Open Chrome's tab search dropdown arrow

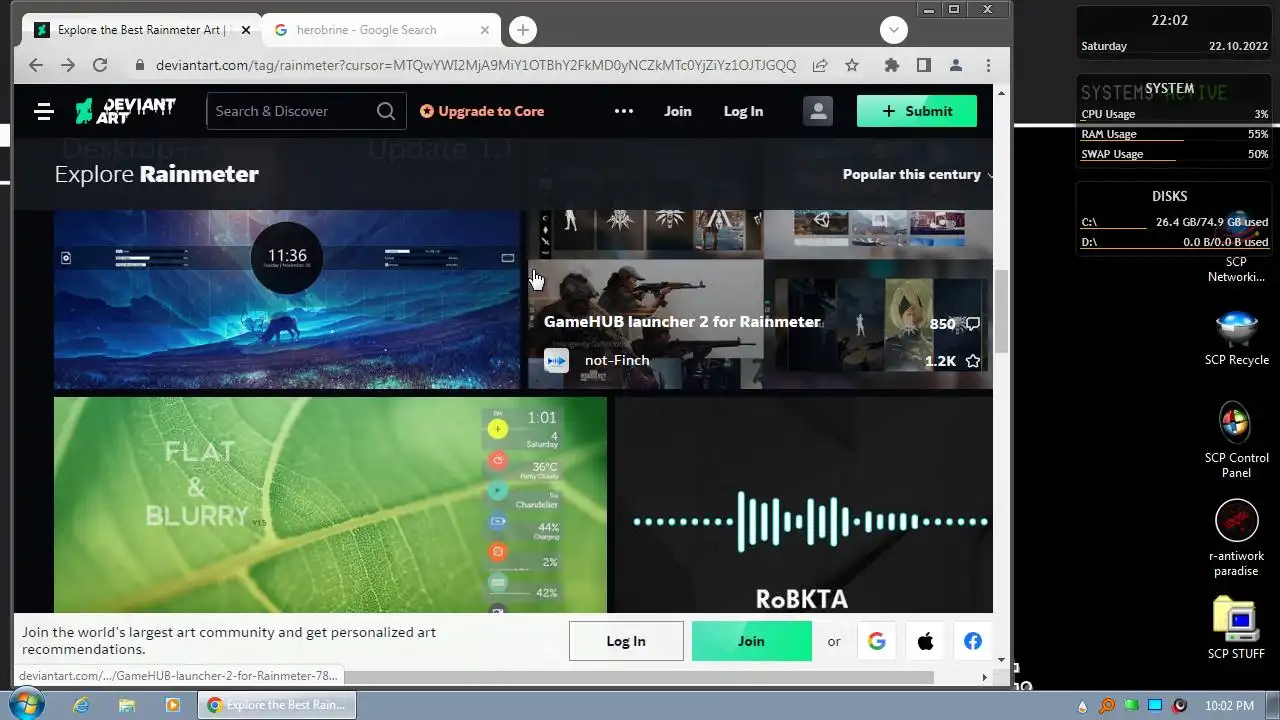point(894,30)
